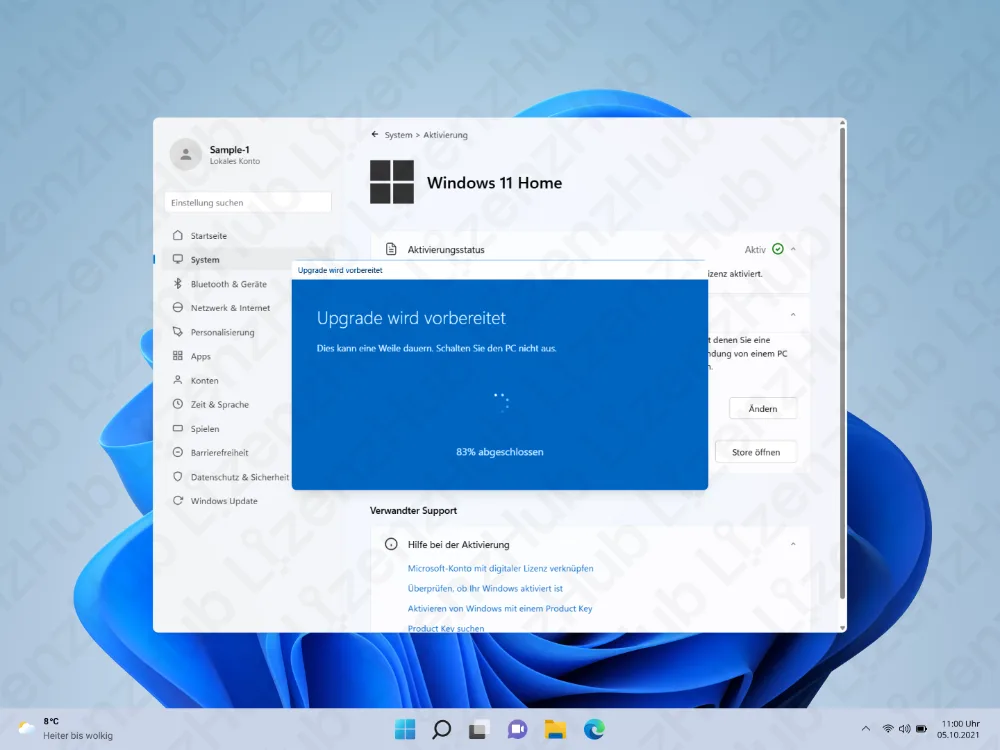Click the Aktivierungsstatus document icon
1000x750 pixels.
click(392, 249)
